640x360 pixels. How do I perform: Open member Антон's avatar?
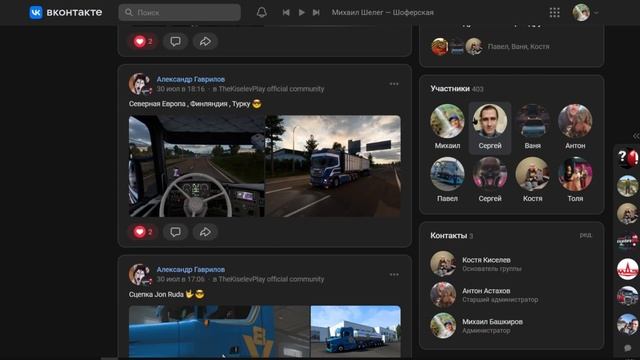click(x=575, y=121)
